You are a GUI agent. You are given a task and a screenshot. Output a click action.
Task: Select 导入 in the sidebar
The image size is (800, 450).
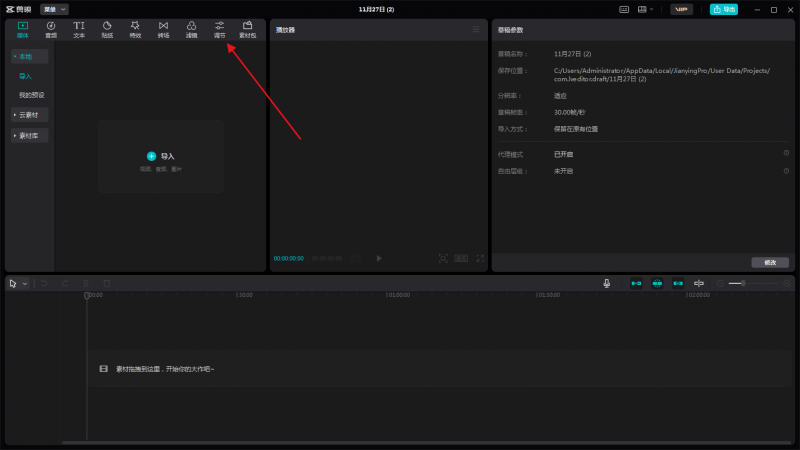[x=25, y=76]
